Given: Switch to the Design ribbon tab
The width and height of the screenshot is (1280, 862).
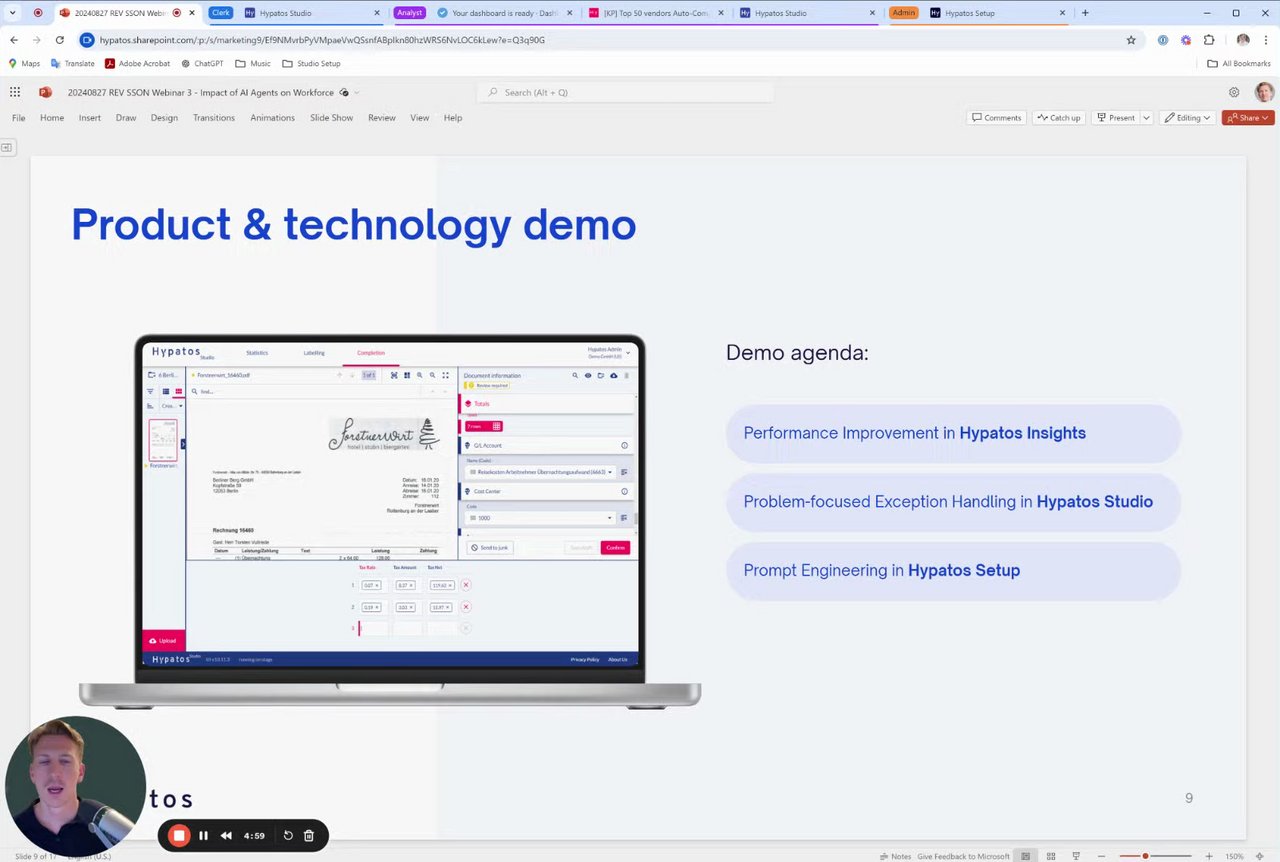Looking at the screenshot, I should [164, 118].
